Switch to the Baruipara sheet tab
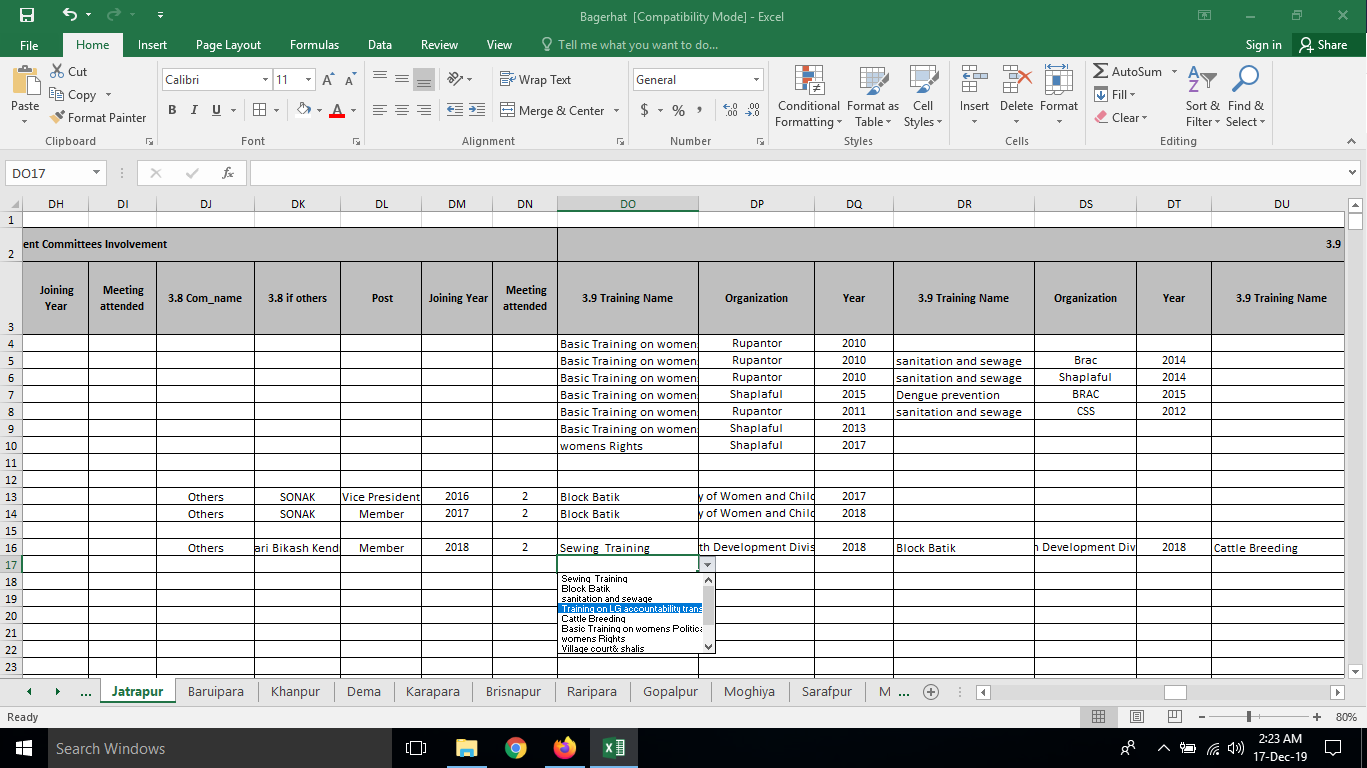The width and height of the screenshot is (1367, 768). point(215,692)
